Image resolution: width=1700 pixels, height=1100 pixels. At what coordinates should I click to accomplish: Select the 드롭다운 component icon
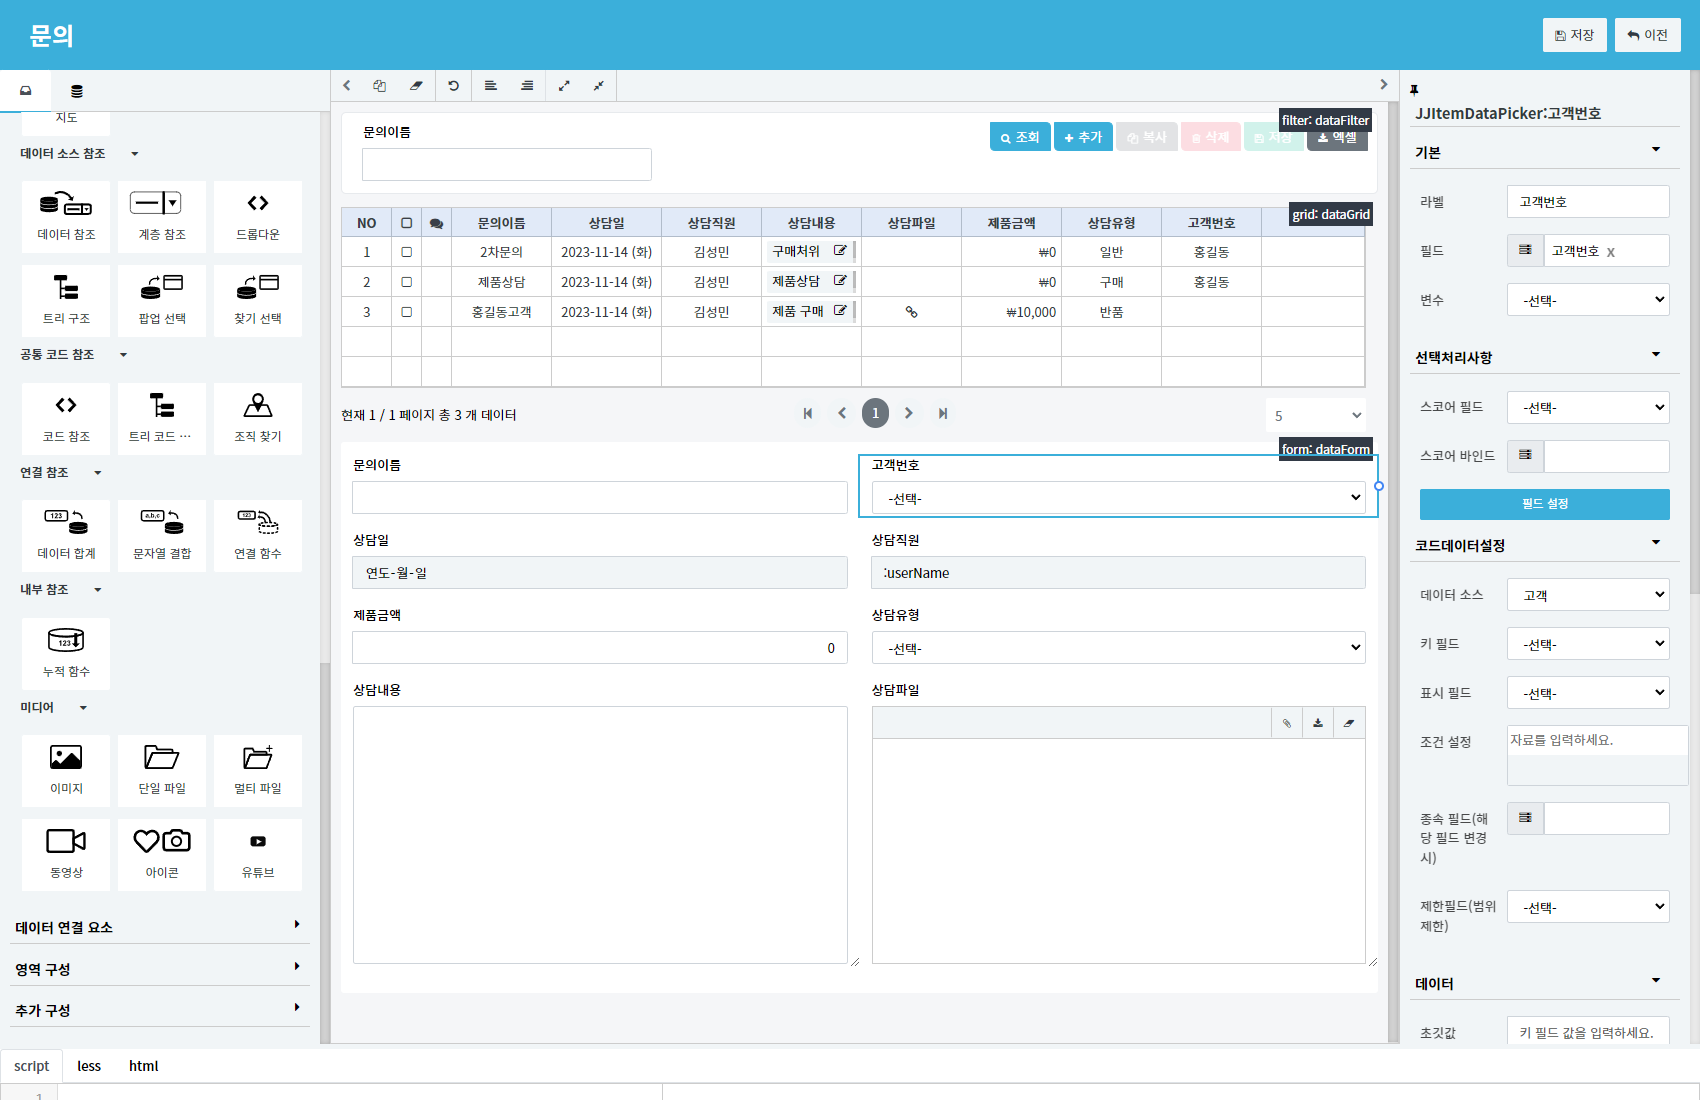point(258,216)
